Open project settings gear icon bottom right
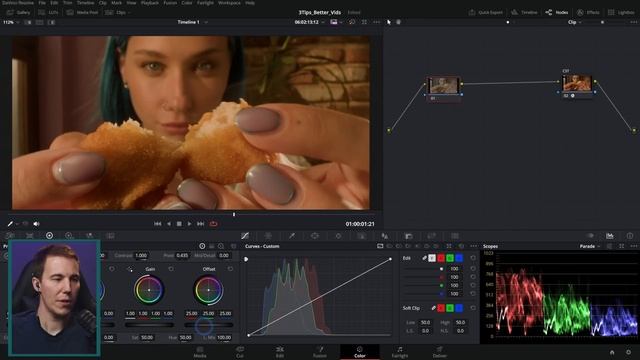The height and width of the screenshot is (360, 640). (x=629, y=352)
